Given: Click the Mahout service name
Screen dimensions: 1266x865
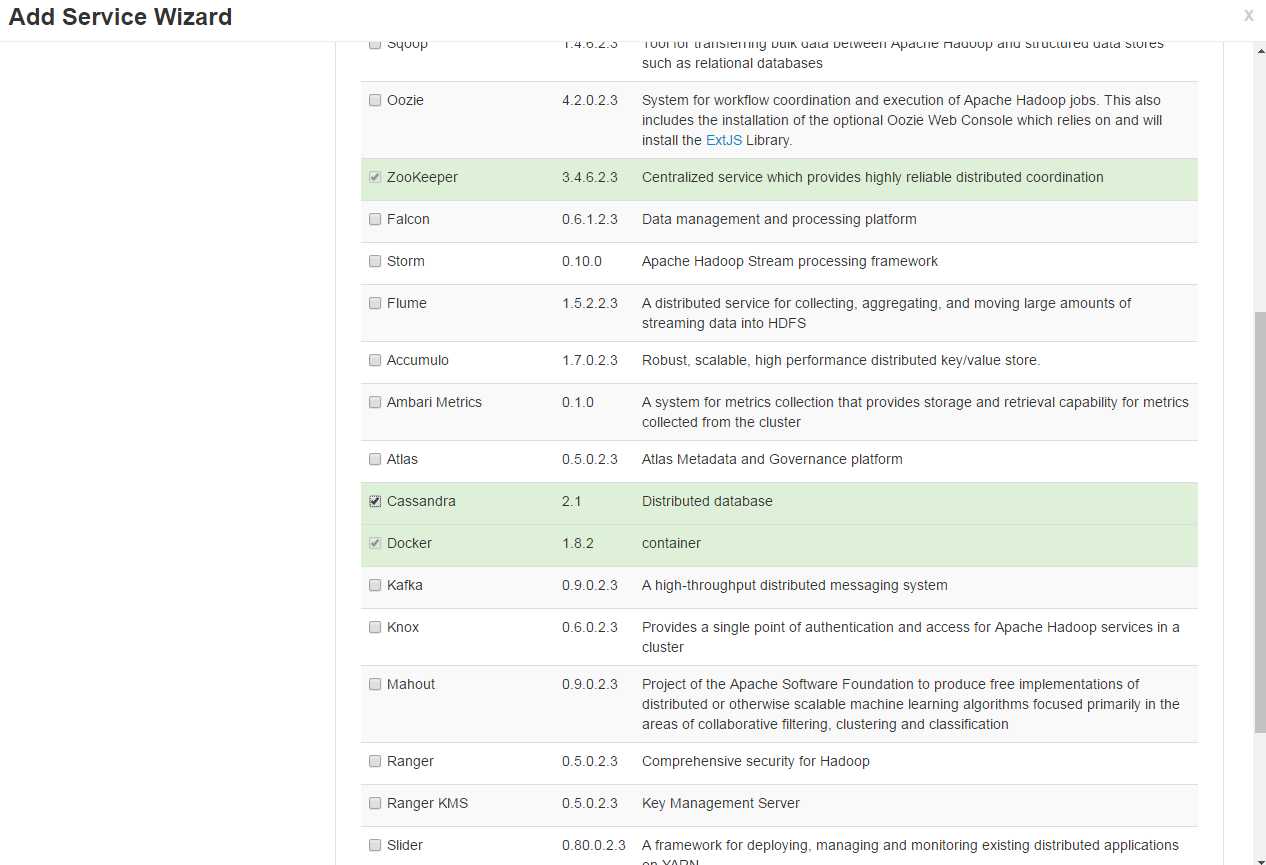Looking at the screenshot, I should (x=411, y=684).
